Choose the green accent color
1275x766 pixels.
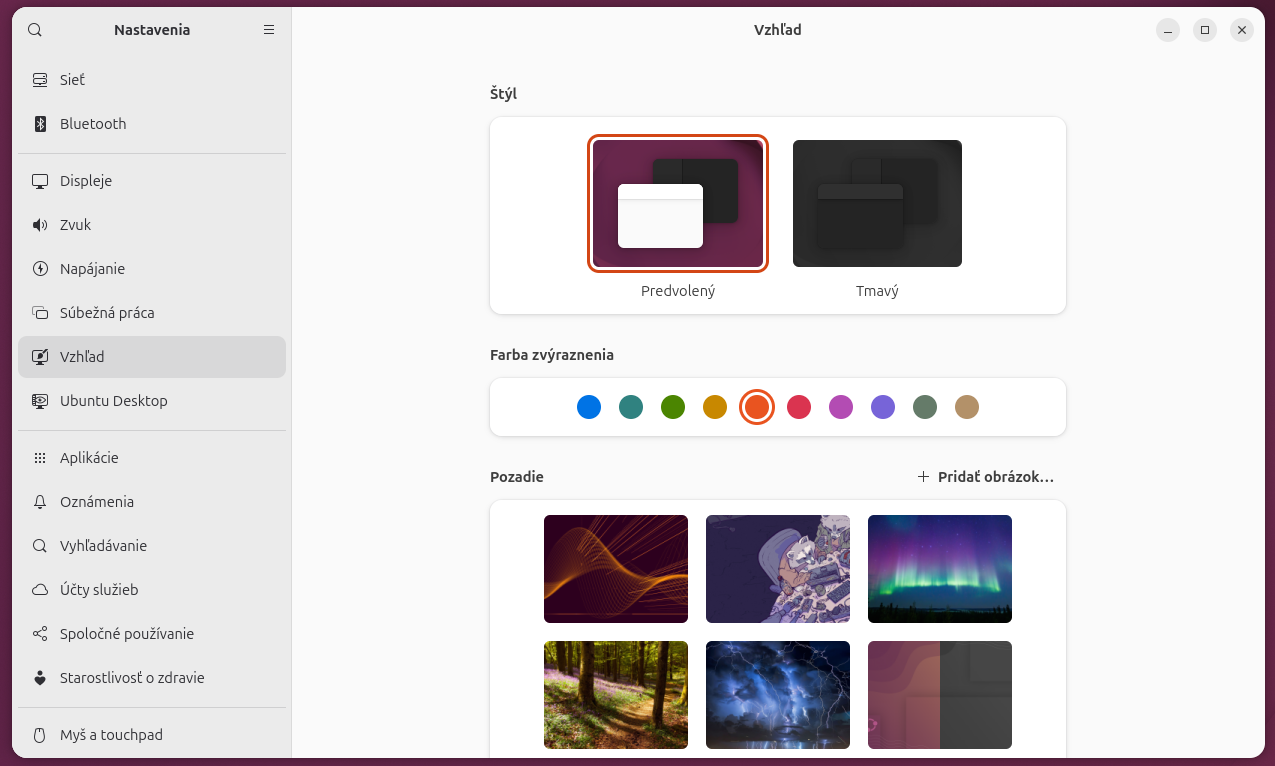click(673, 407)
